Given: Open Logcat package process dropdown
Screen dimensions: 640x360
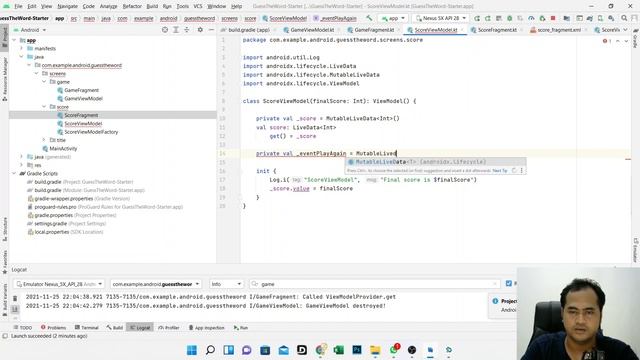Looking at the screenshot, I should (x=156, y=284).
